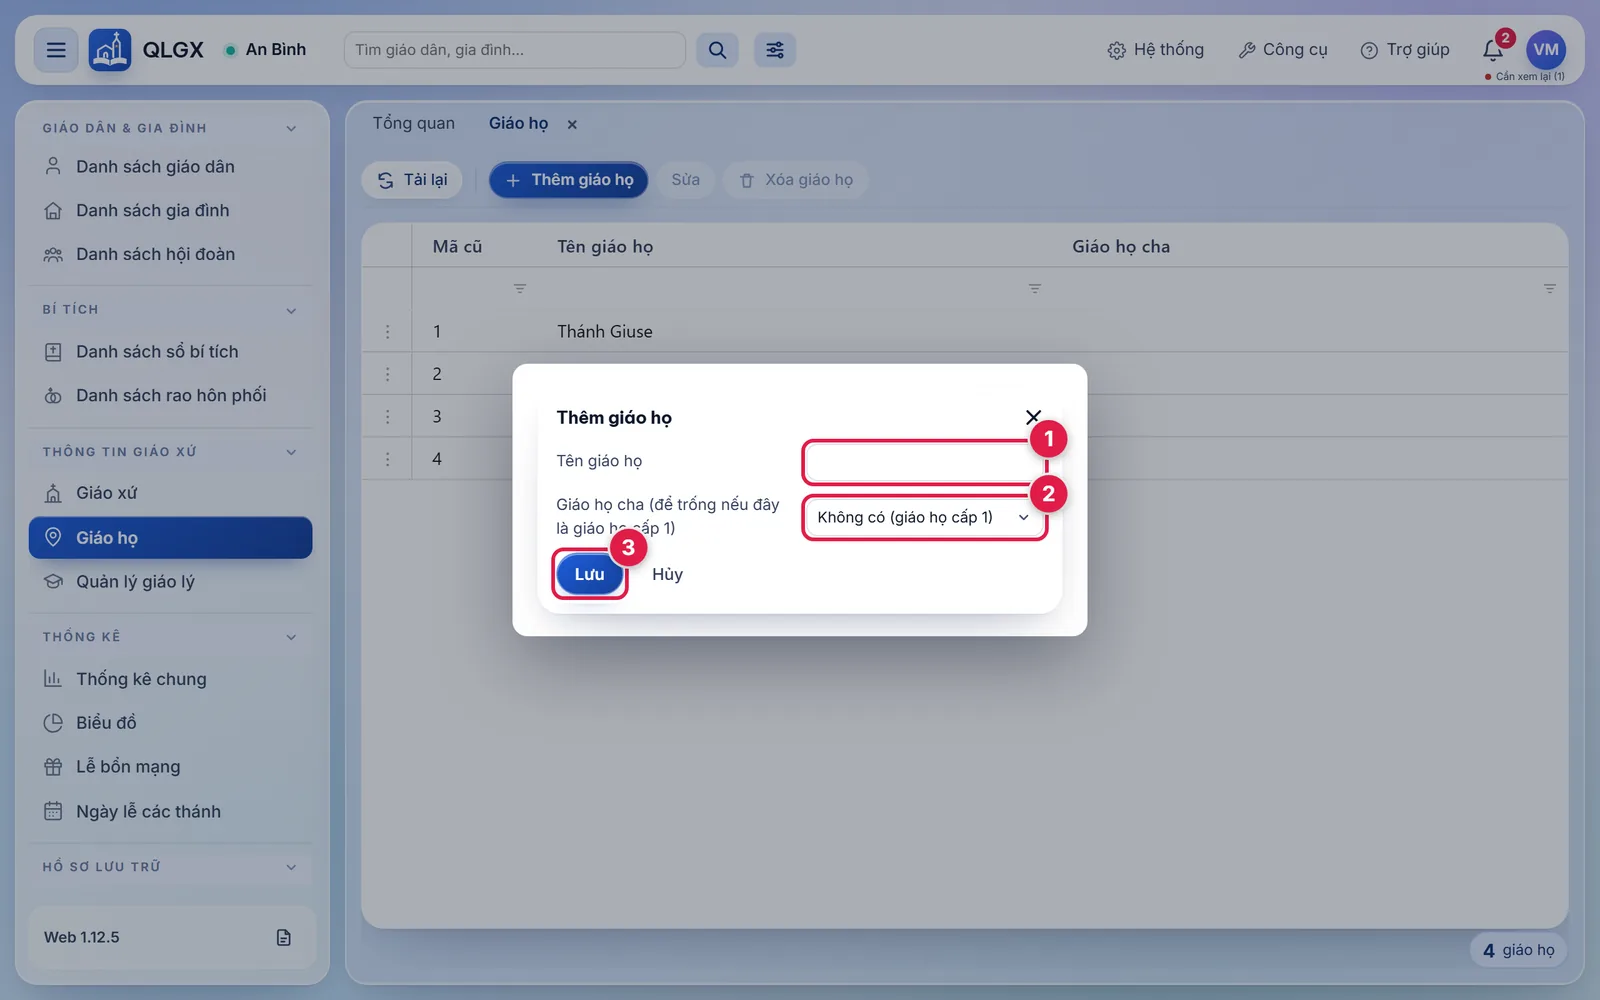Click the hamburger menu icon
The image size is (1600, 1000).
[56, 50]
